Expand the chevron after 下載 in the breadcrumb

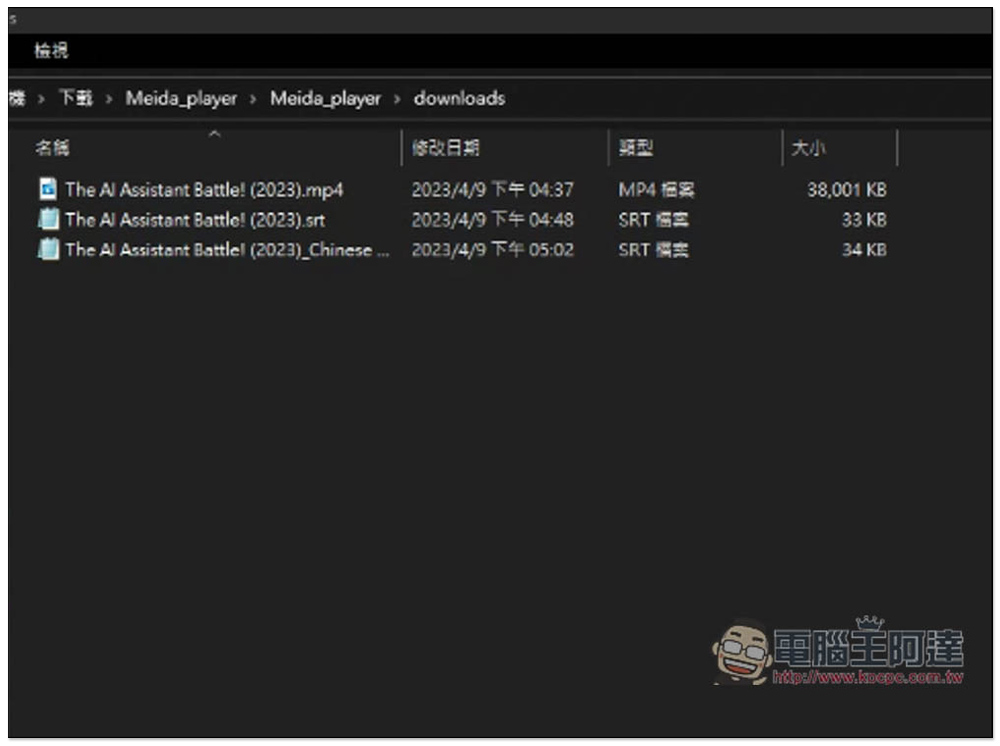pyautogui.click(x=109, y=98)
